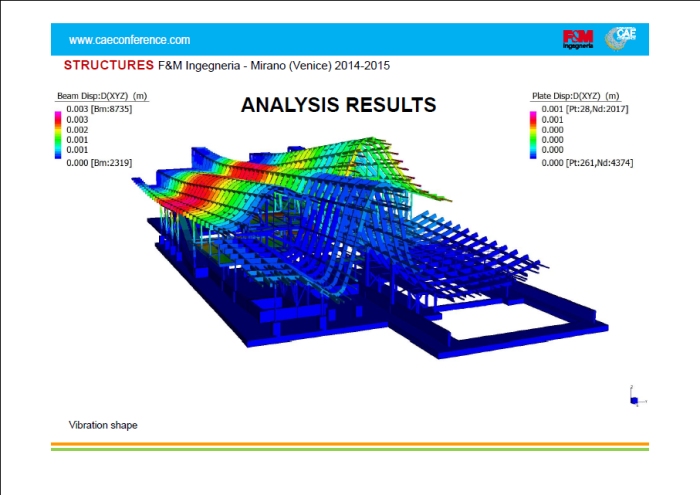
Task: Click the red STRUCTURES heading
Action: [x=108, y=65]
